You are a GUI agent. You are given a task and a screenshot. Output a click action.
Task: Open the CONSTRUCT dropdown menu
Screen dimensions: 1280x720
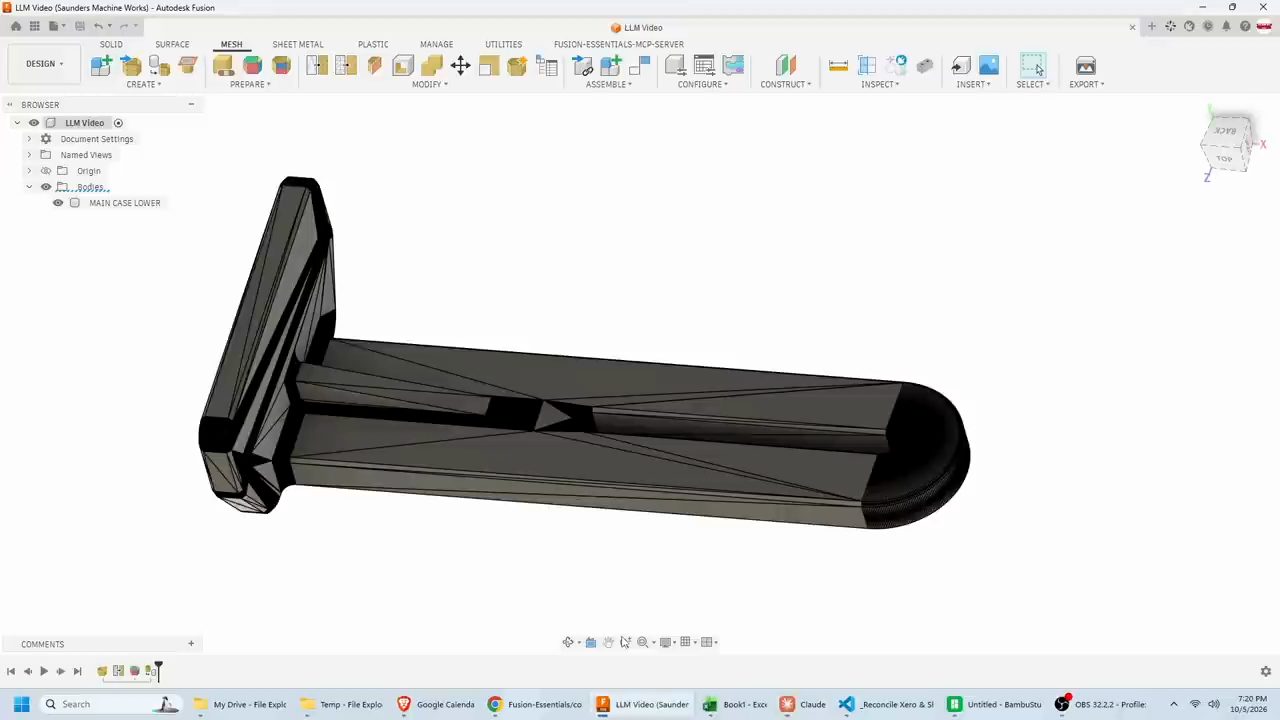(786, 84)
